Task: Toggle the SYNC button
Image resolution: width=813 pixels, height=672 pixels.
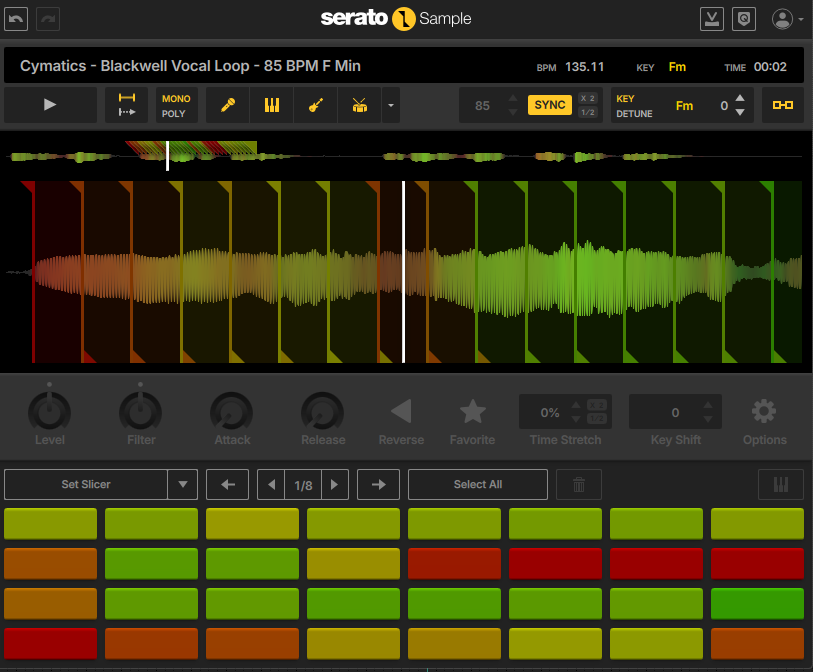Action: click(550, 105)
